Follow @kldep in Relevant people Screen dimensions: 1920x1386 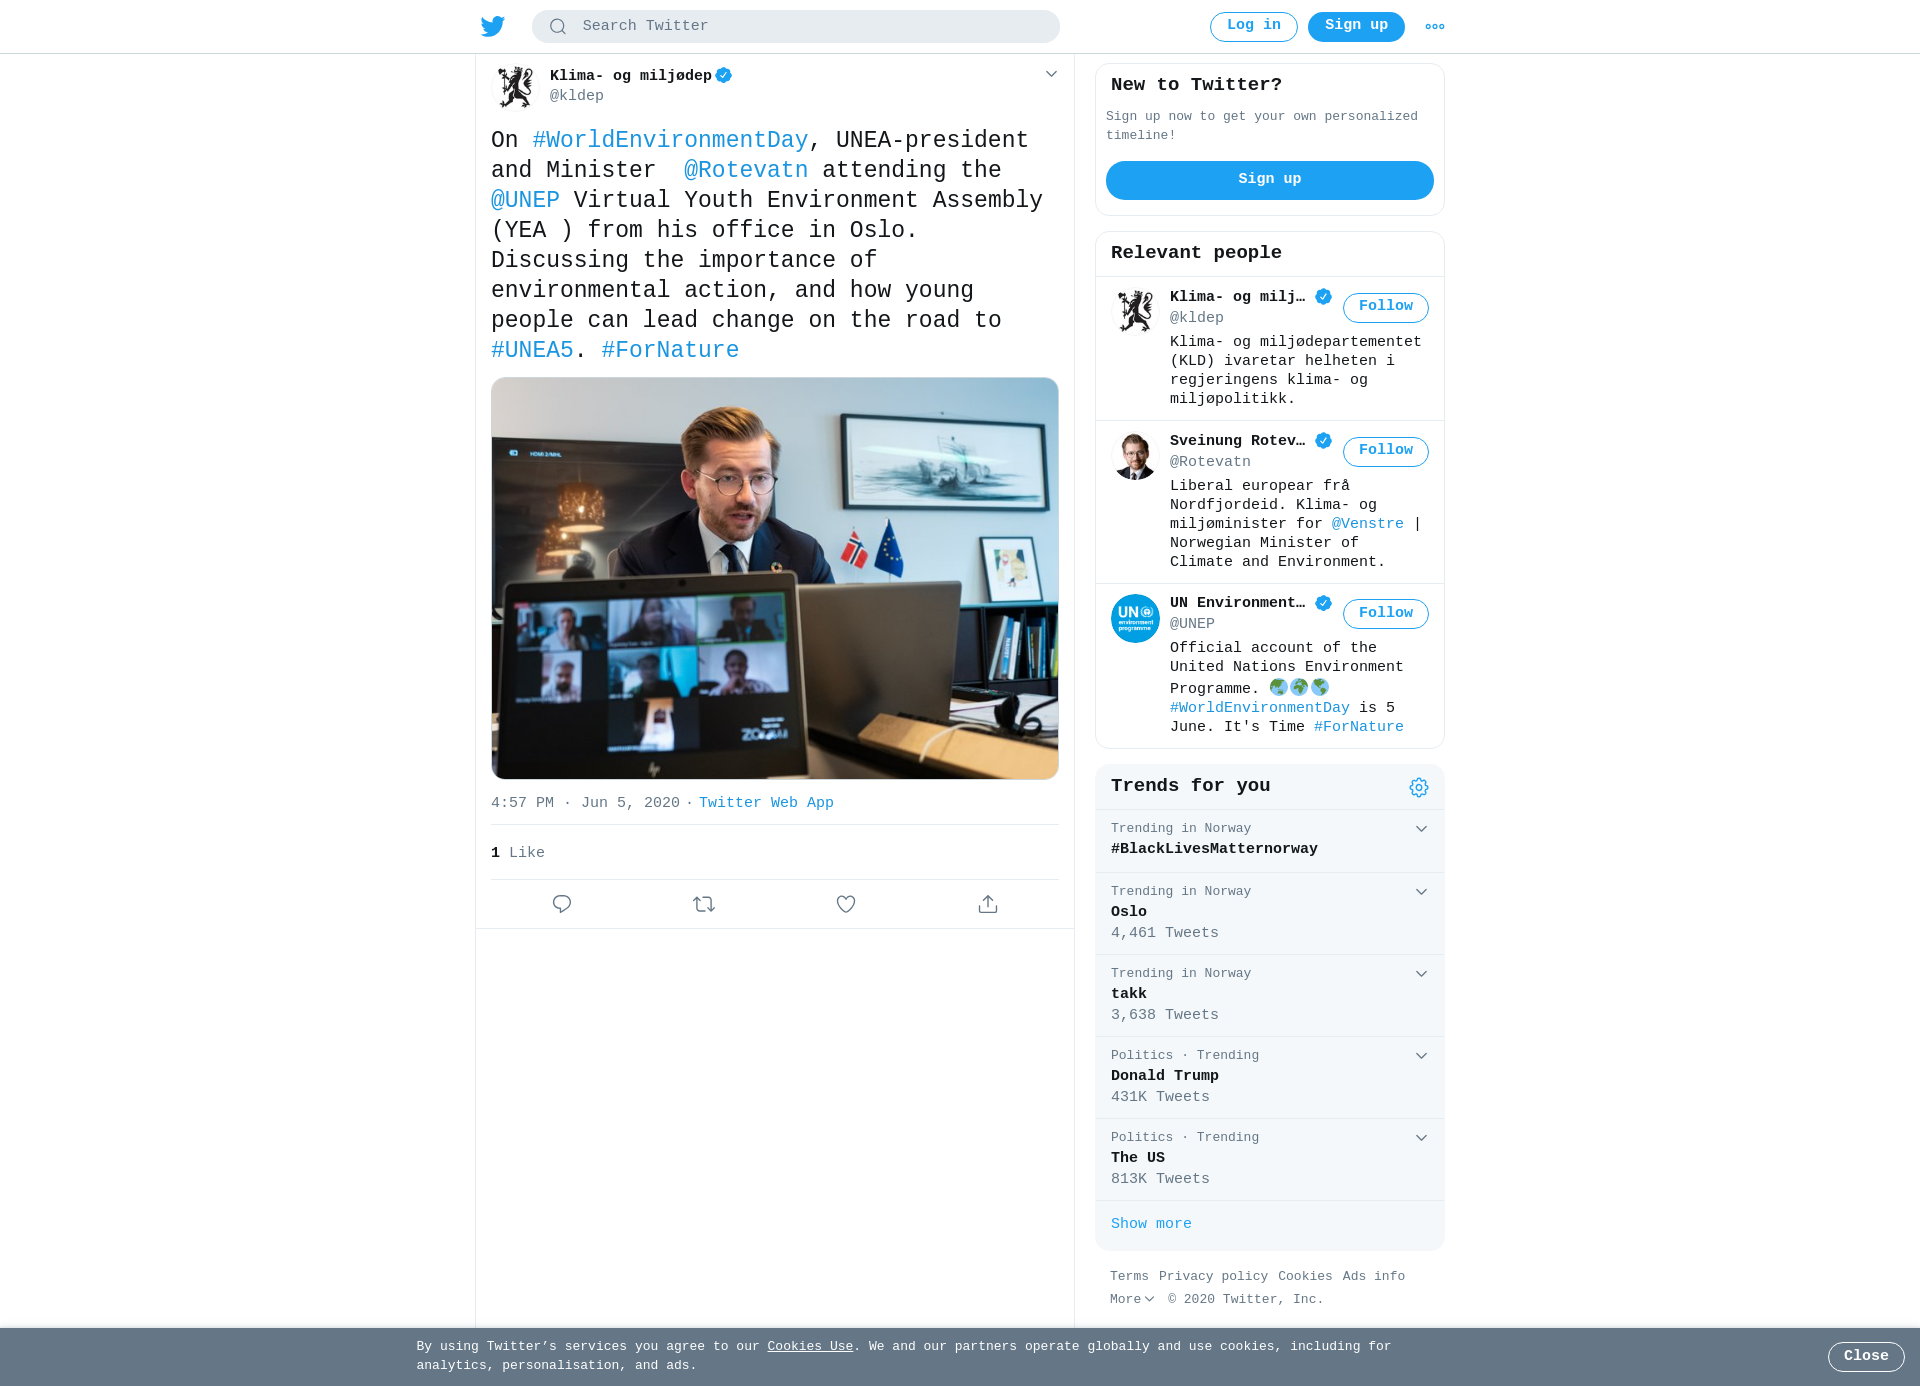1386,307
